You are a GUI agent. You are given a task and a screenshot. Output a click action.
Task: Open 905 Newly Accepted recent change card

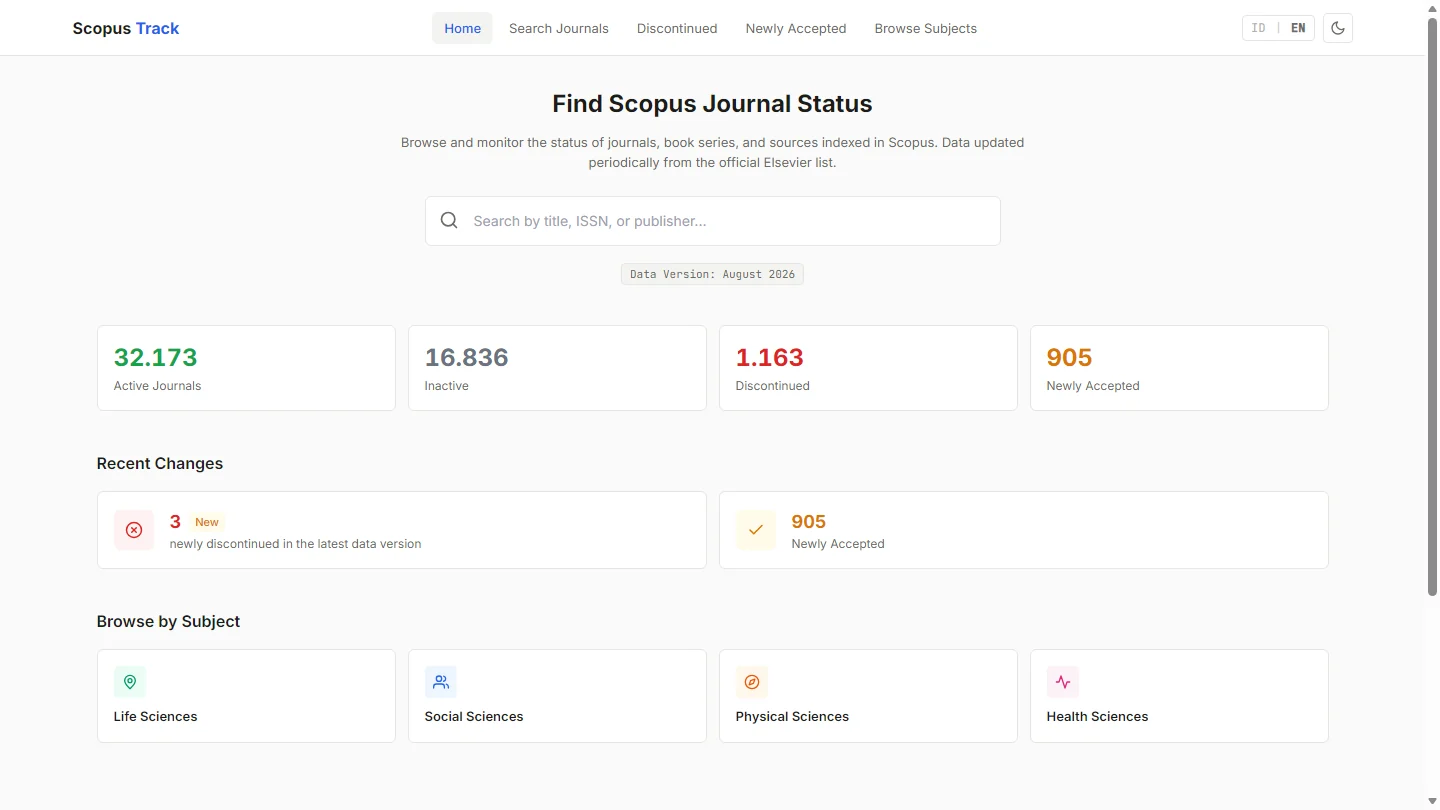click(x=1024, y=530)
